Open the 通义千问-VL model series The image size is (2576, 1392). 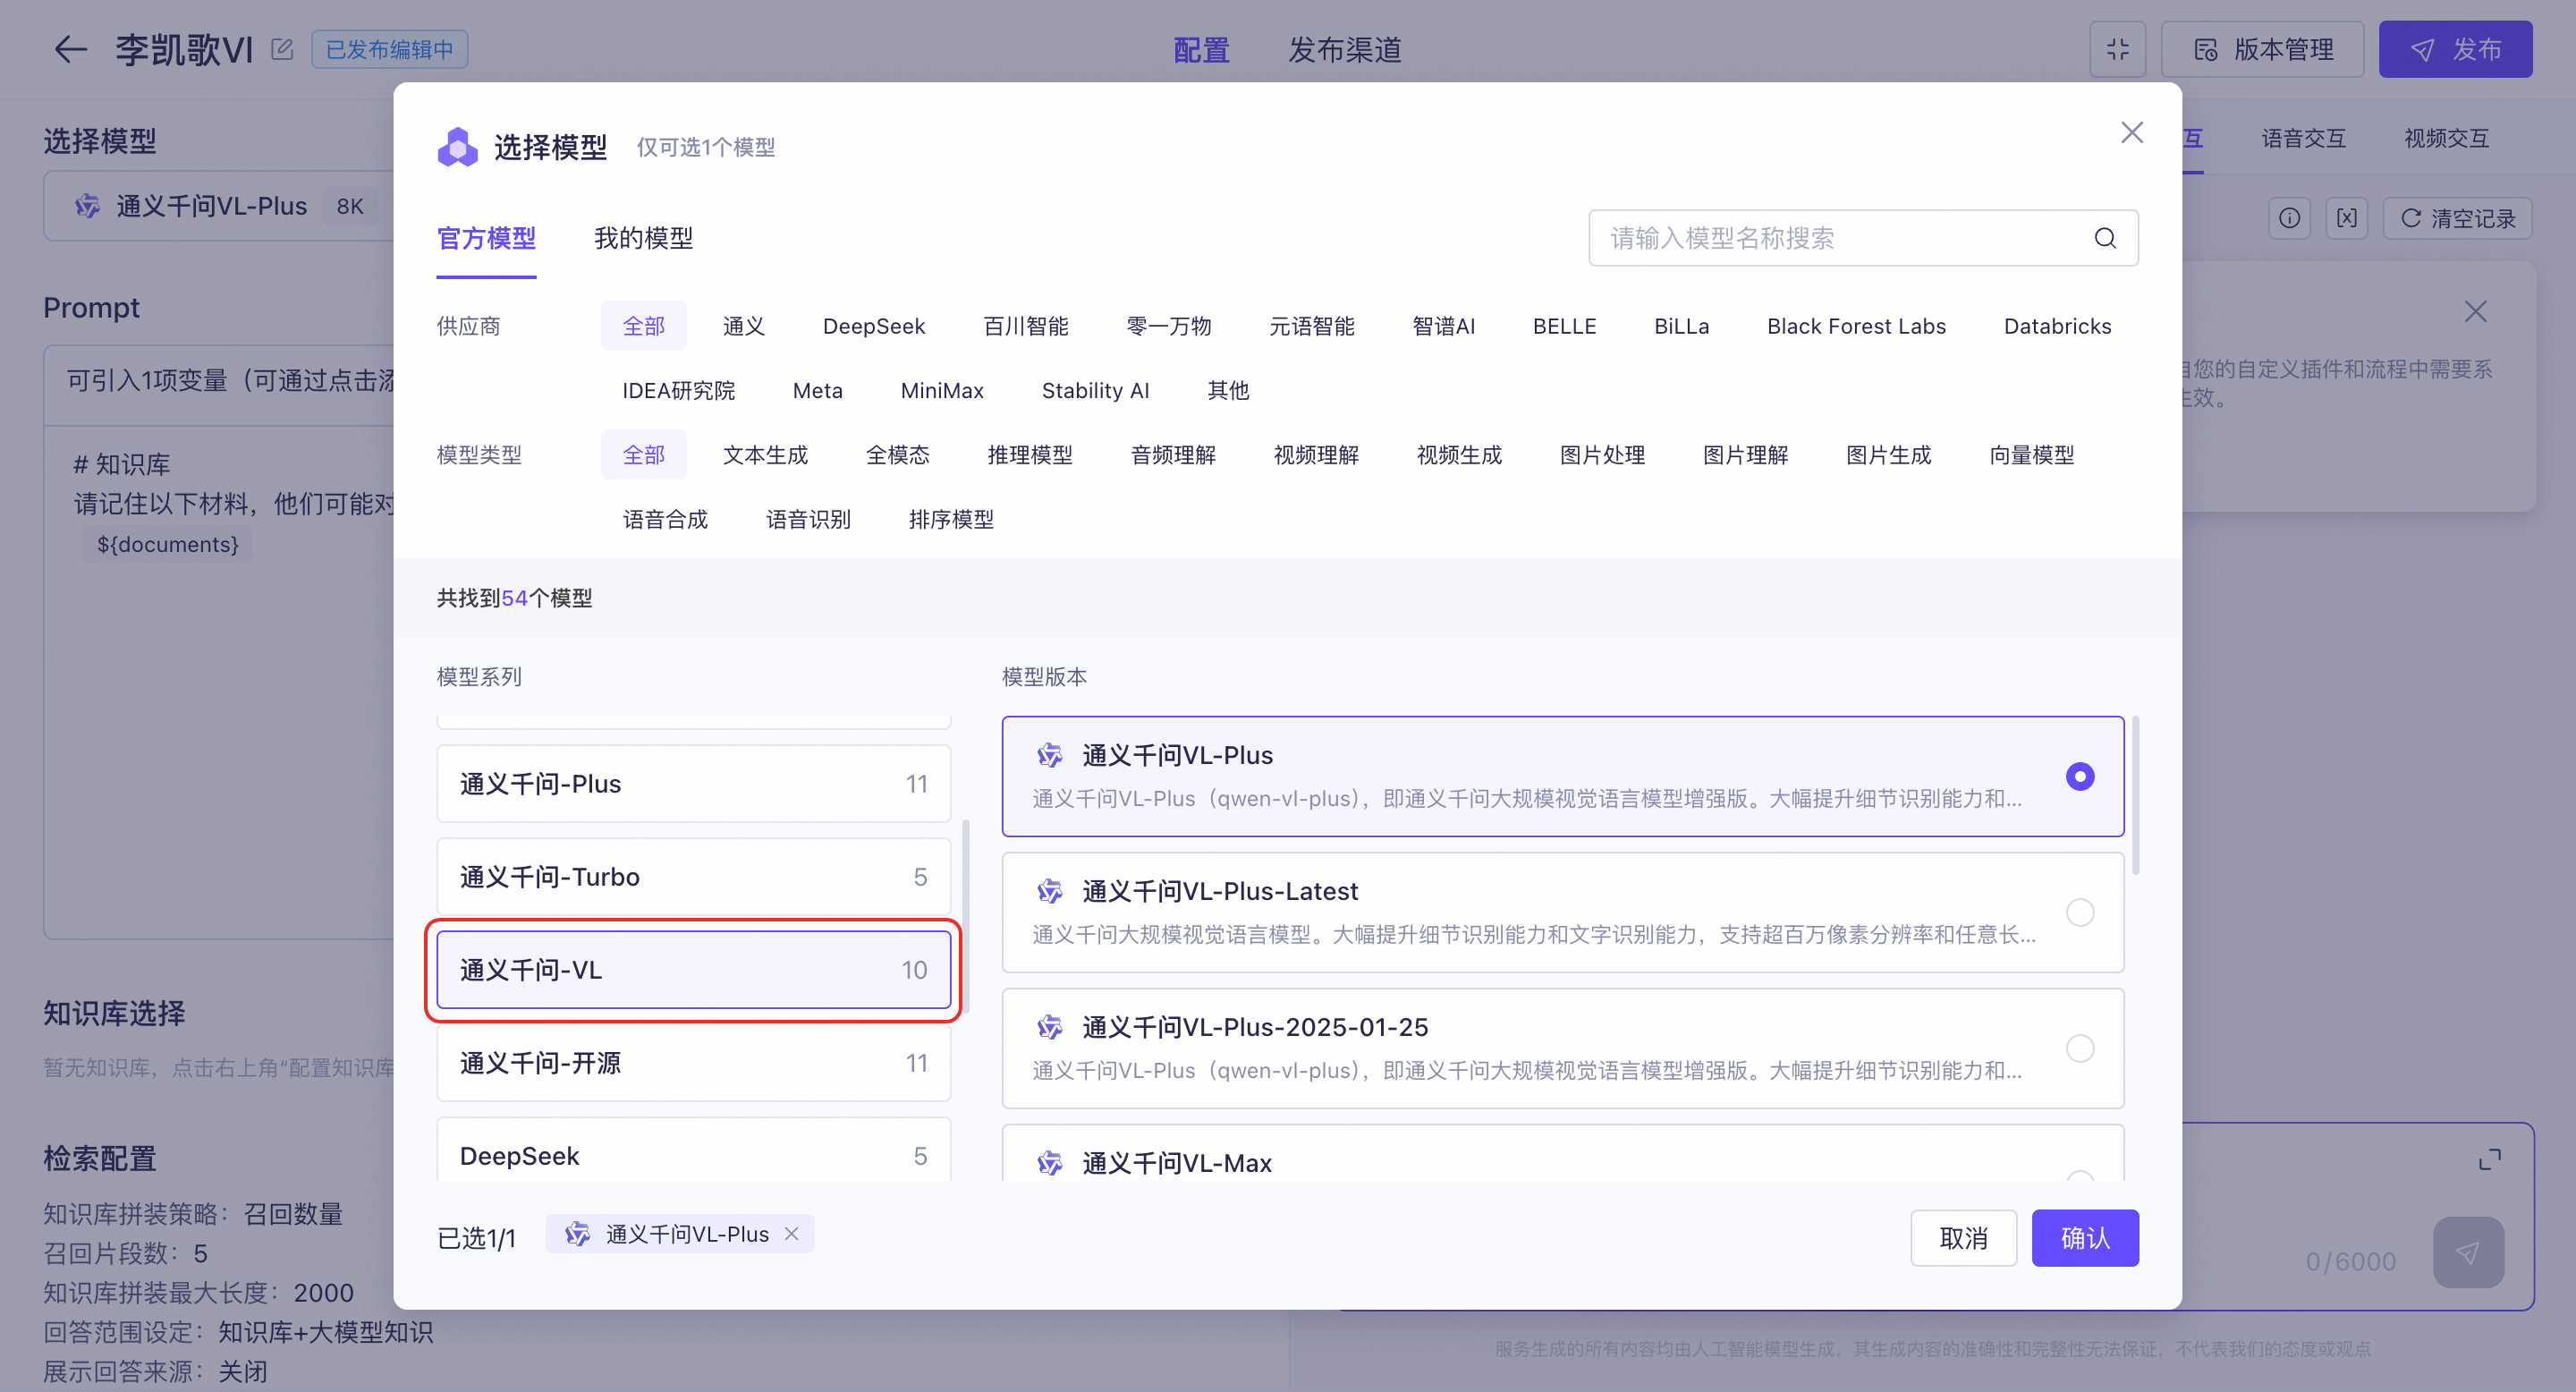[x=693, y=970]
